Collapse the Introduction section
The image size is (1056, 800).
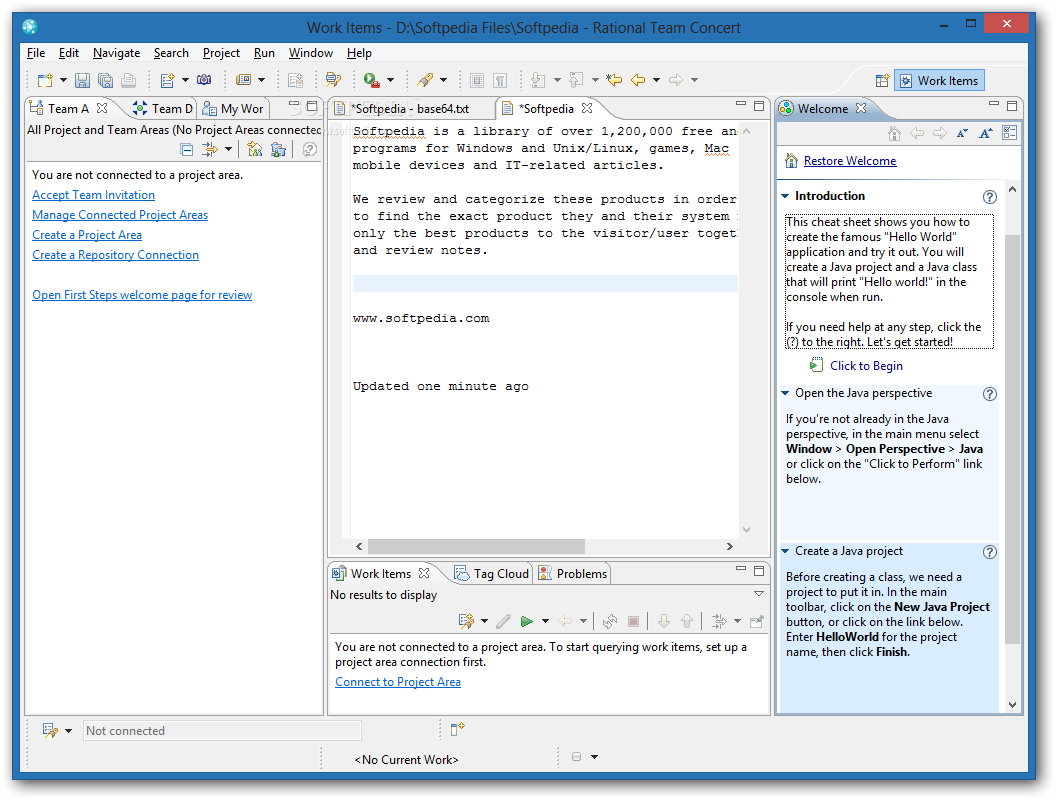pyautogui.click(x=785, y=196)
